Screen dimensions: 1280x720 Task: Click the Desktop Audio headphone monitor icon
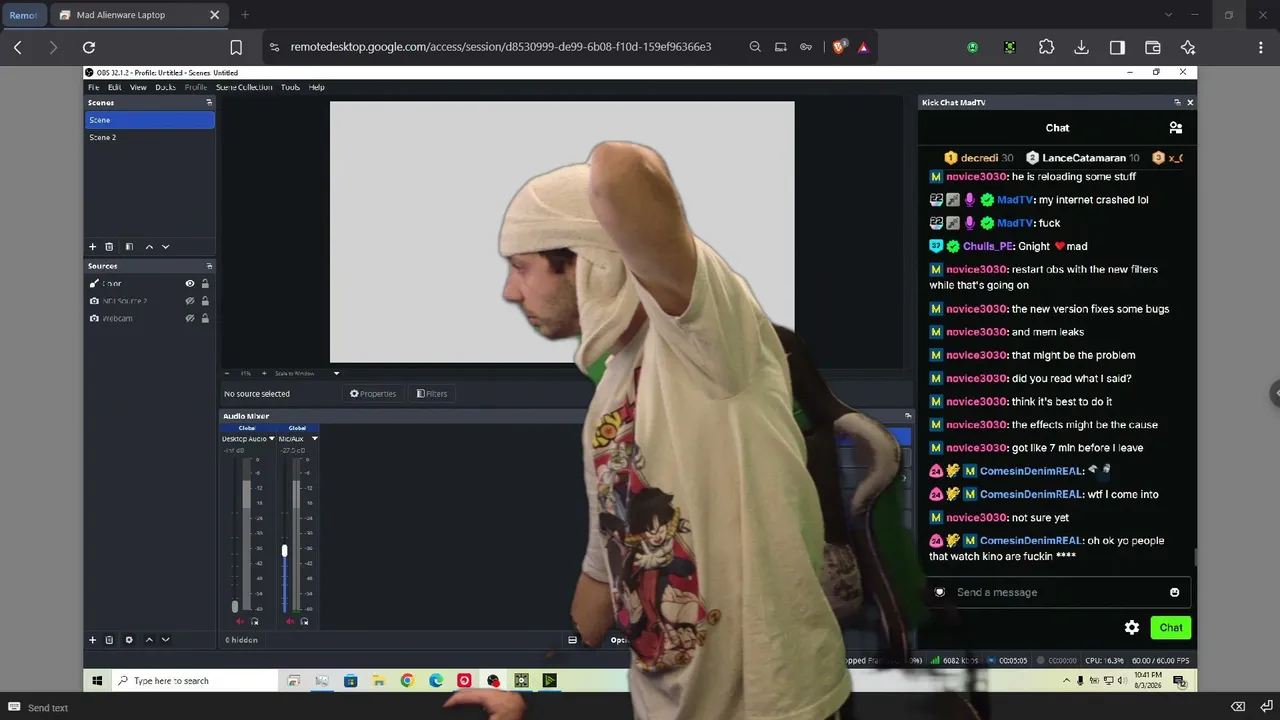pos(255,622)
